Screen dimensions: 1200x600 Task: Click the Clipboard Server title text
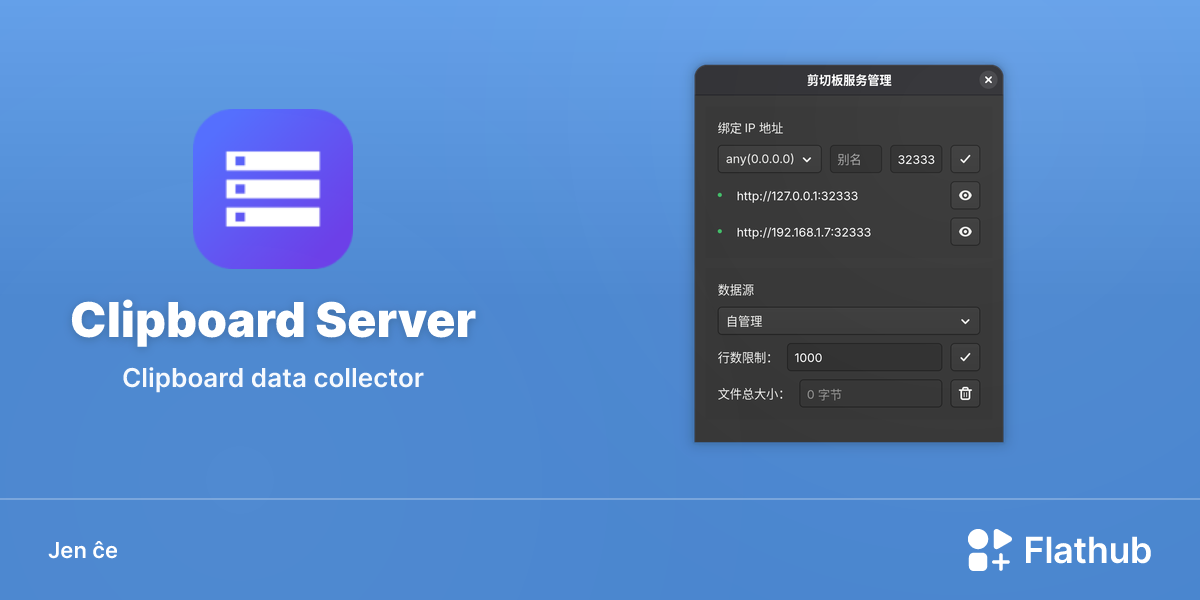[273, 321]
